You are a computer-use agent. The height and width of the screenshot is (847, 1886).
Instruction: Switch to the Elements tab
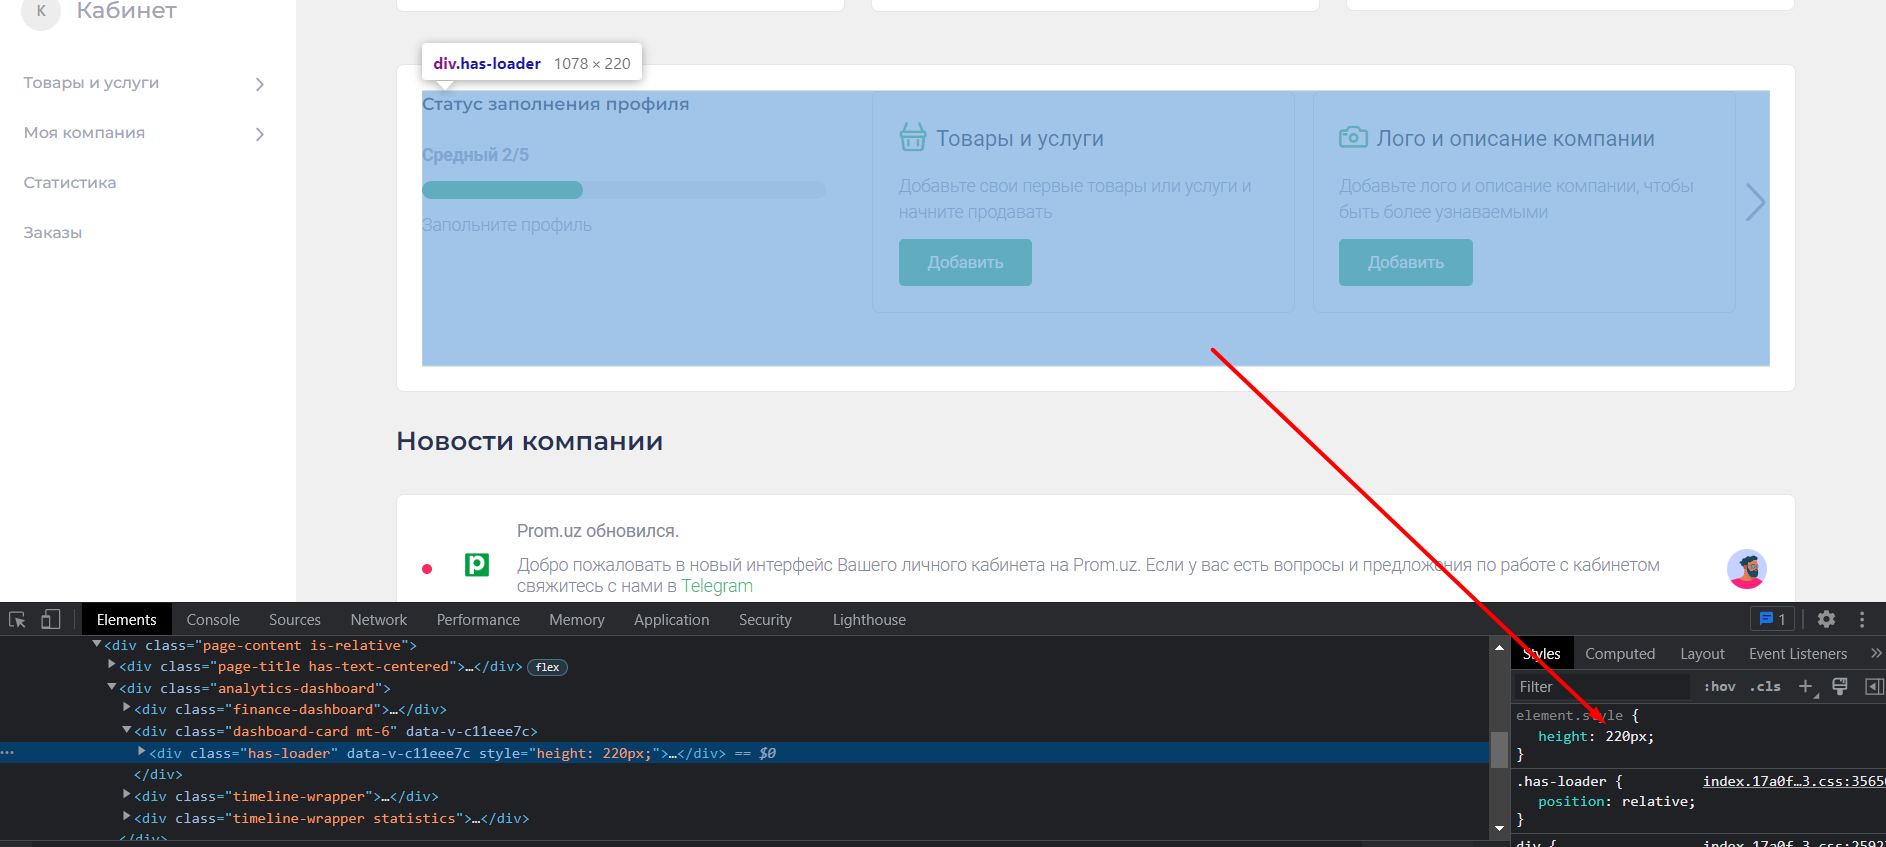tap(126, 620)
